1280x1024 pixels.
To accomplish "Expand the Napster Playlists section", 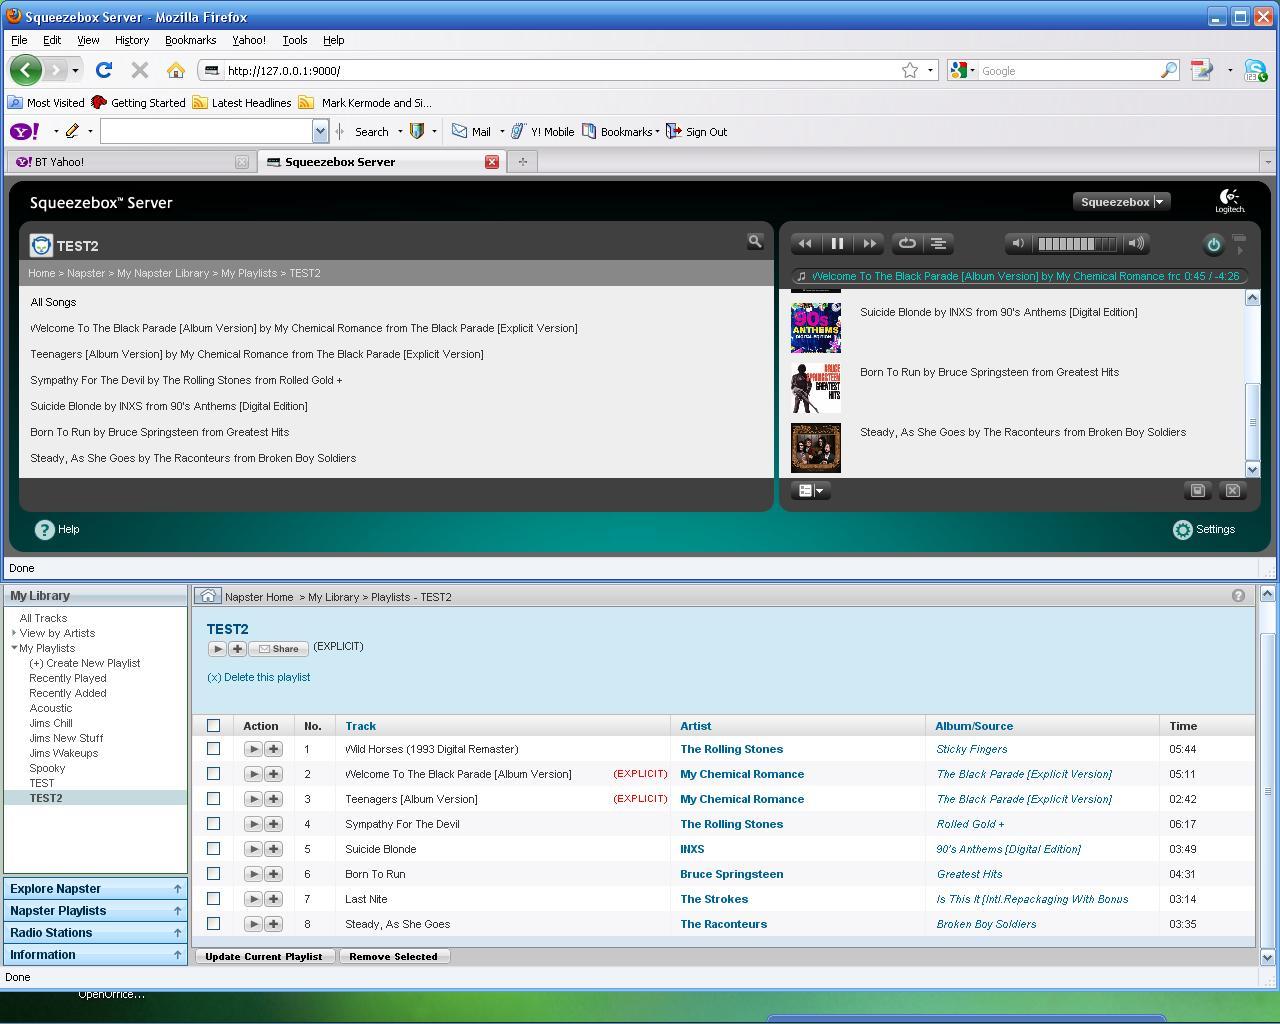I will 95,911.
